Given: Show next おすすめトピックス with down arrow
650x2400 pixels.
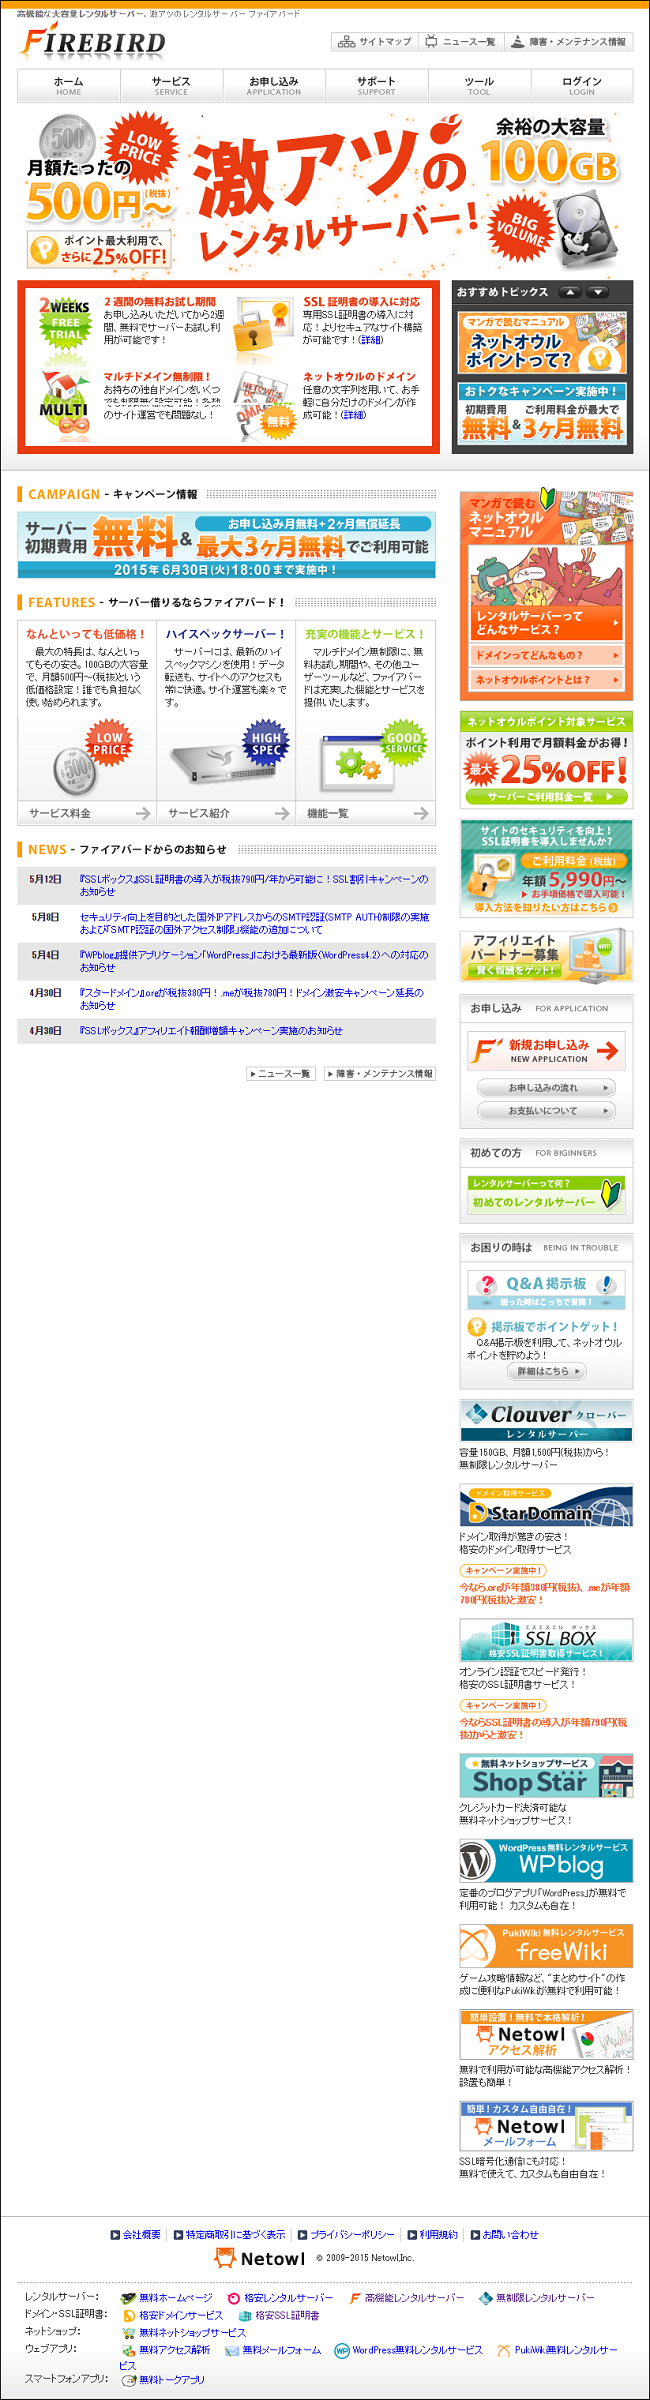Looking at the screenshot, I should click(x=598, y=292).
